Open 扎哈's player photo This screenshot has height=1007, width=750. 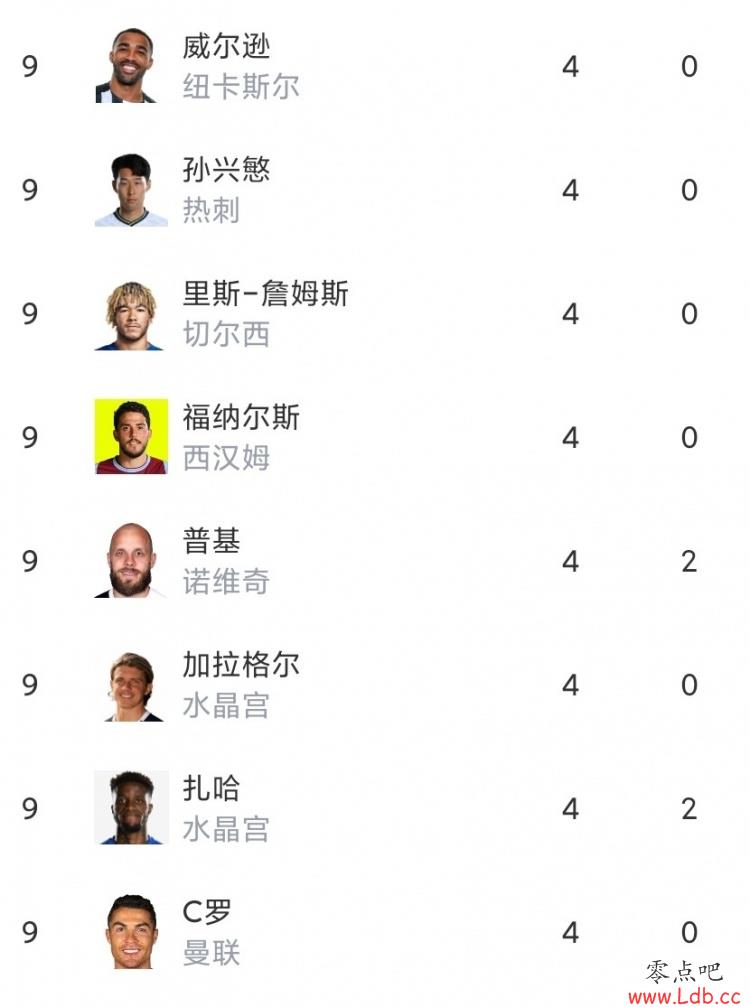click(131, 808)
